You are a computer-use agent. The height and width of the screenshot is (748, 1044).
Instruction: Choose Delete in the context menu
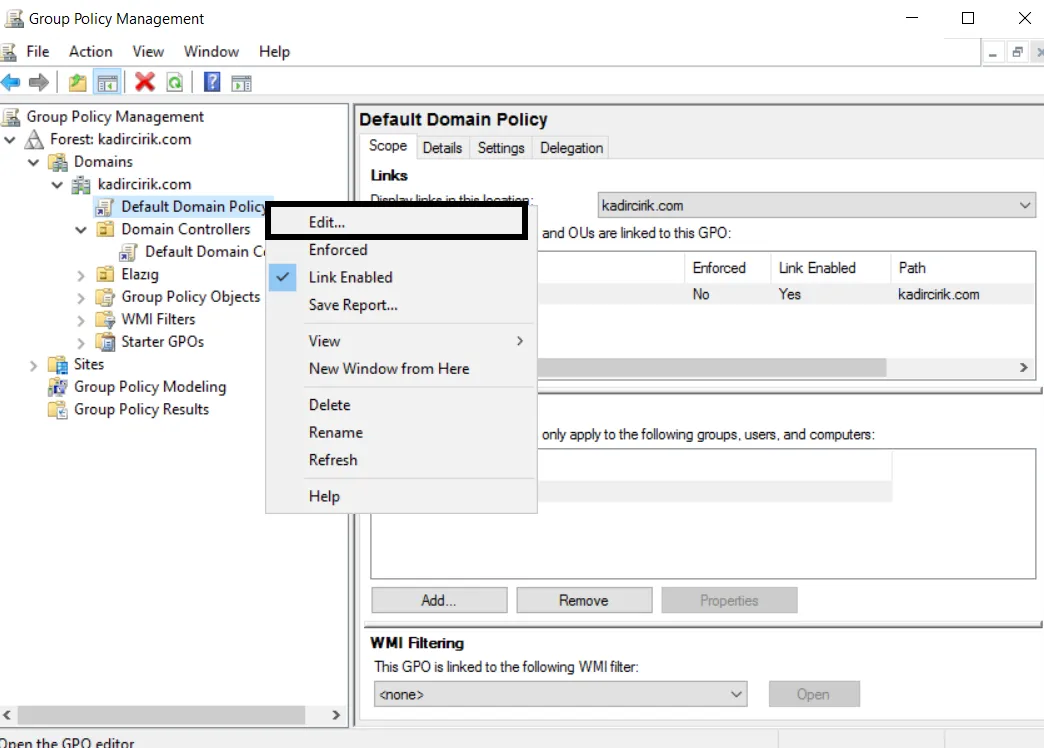(x=401, y=405)
